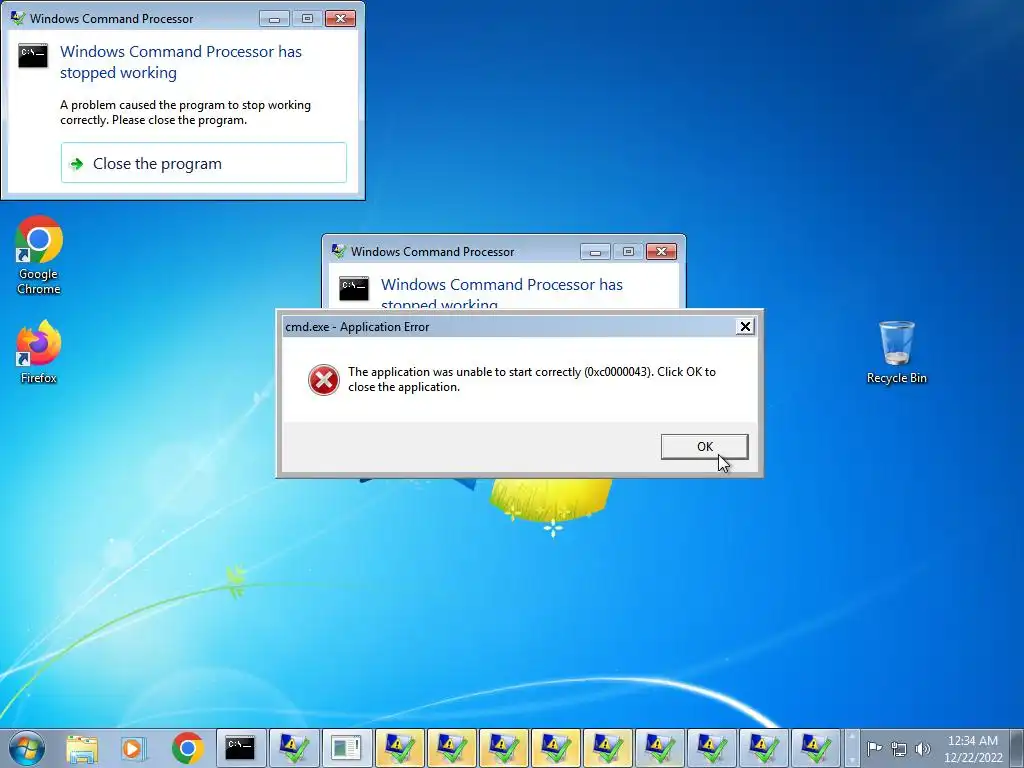
Task: Open the clock showing 12:34 AM
Action: tap(972, 749)
